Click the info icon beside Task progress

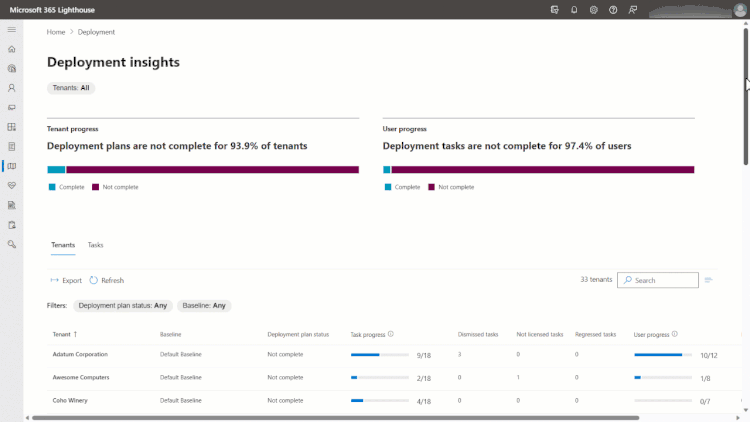click(391, 334)
